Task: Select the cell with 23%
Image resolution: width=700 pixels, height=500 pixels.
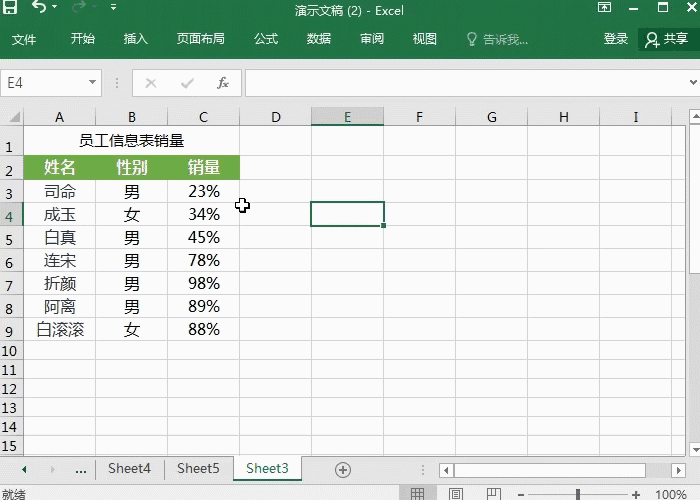Action: [x=204, y=192]
